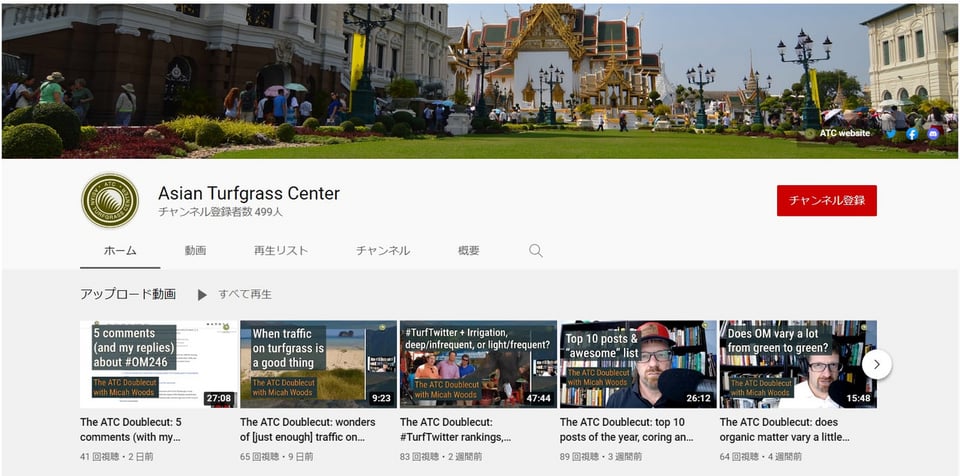
Task: Click the Asian Turfgrass Center channel avatar
Action: [x=110, y=200]
